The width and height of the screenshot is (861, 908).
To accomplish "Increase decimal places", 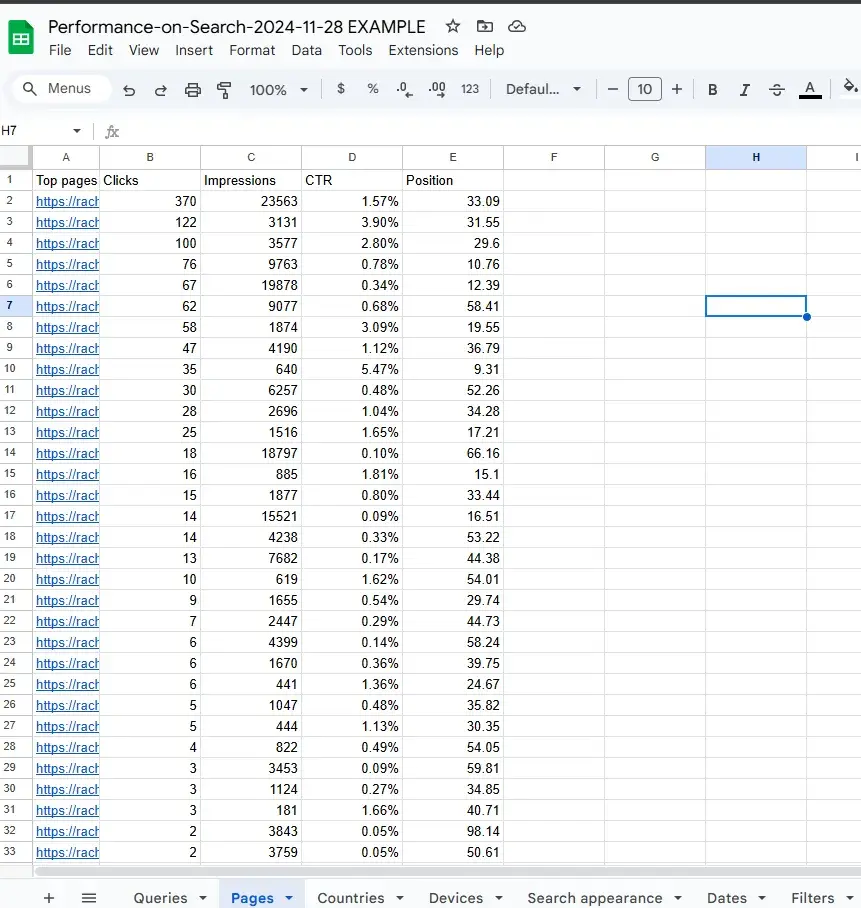I will tap(437, 89).
